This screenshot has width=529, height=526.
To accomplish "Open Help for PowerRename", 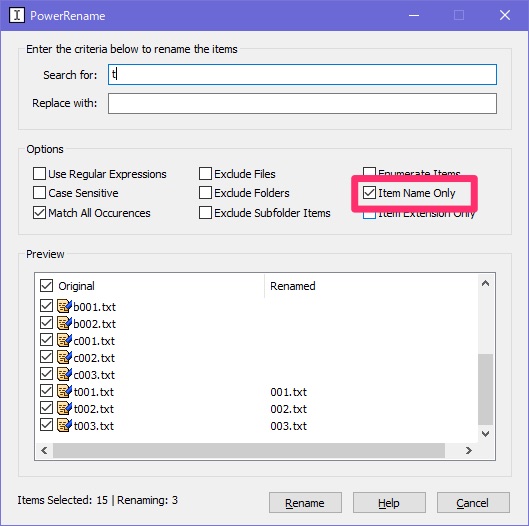I will [x=389, y=503].
